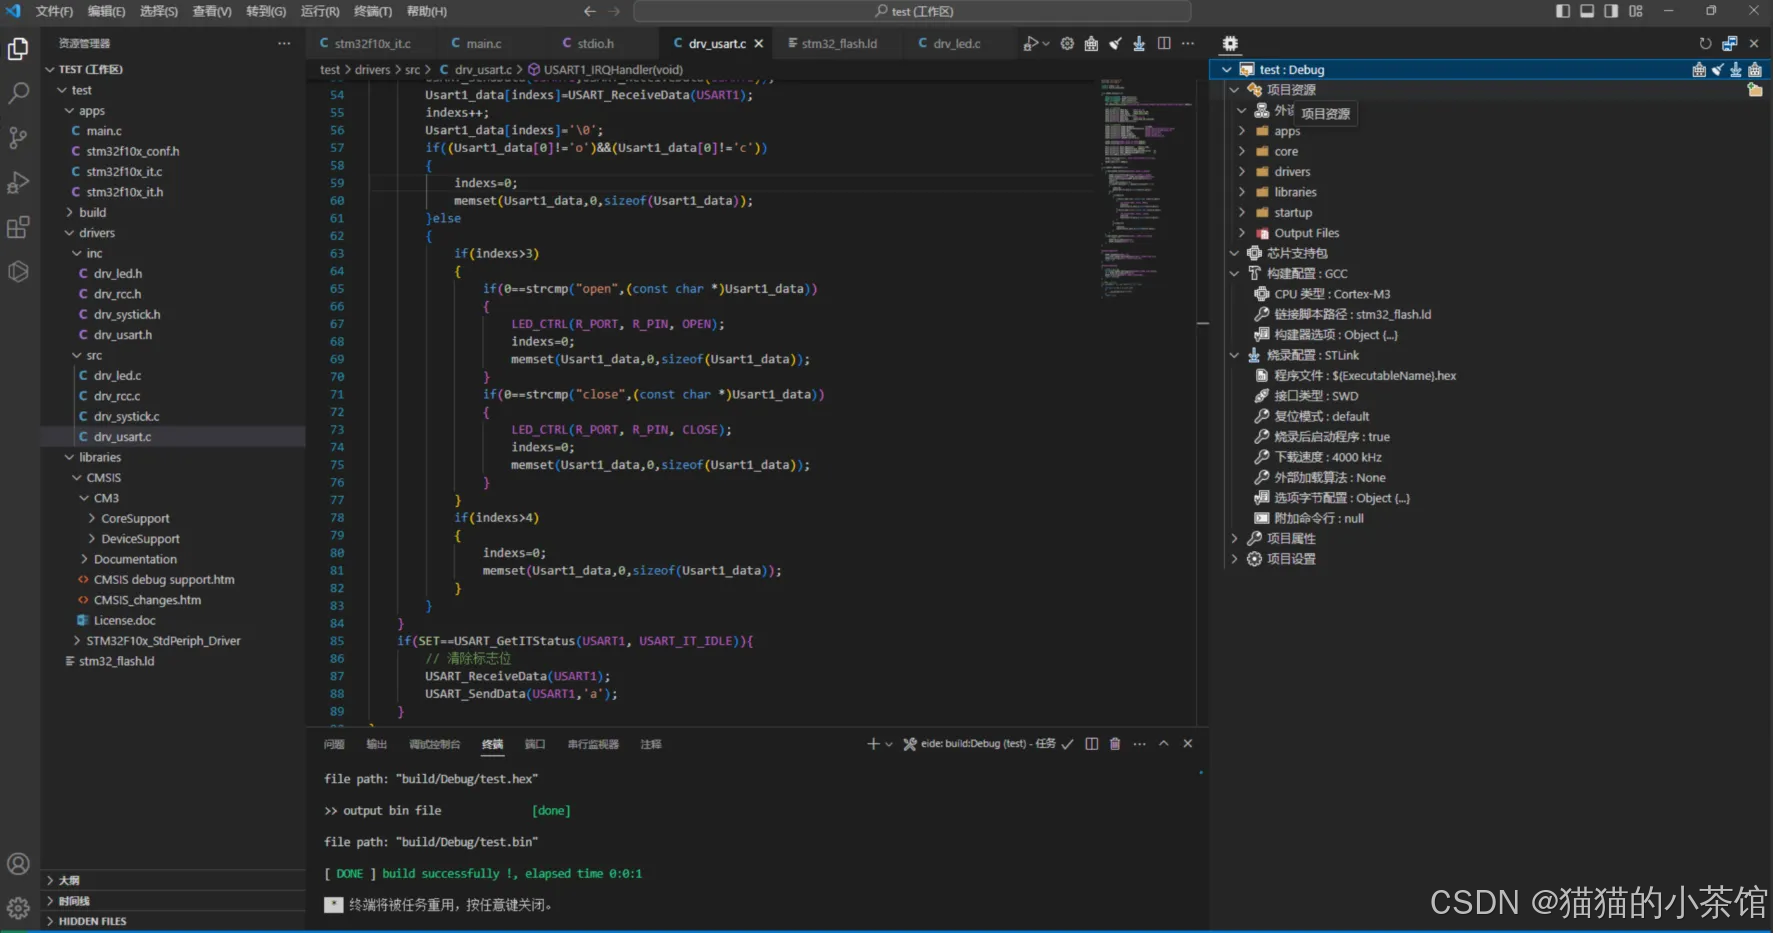
Task: Expand the 项目属性 node
Action: point(1290,538)
